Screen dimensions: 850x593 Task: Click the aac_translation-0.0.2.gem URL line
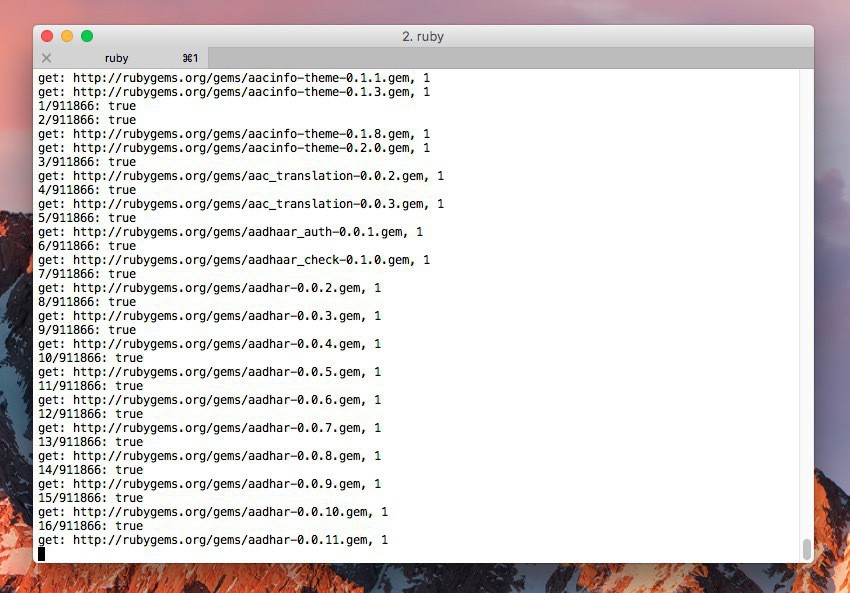point(241,176)
